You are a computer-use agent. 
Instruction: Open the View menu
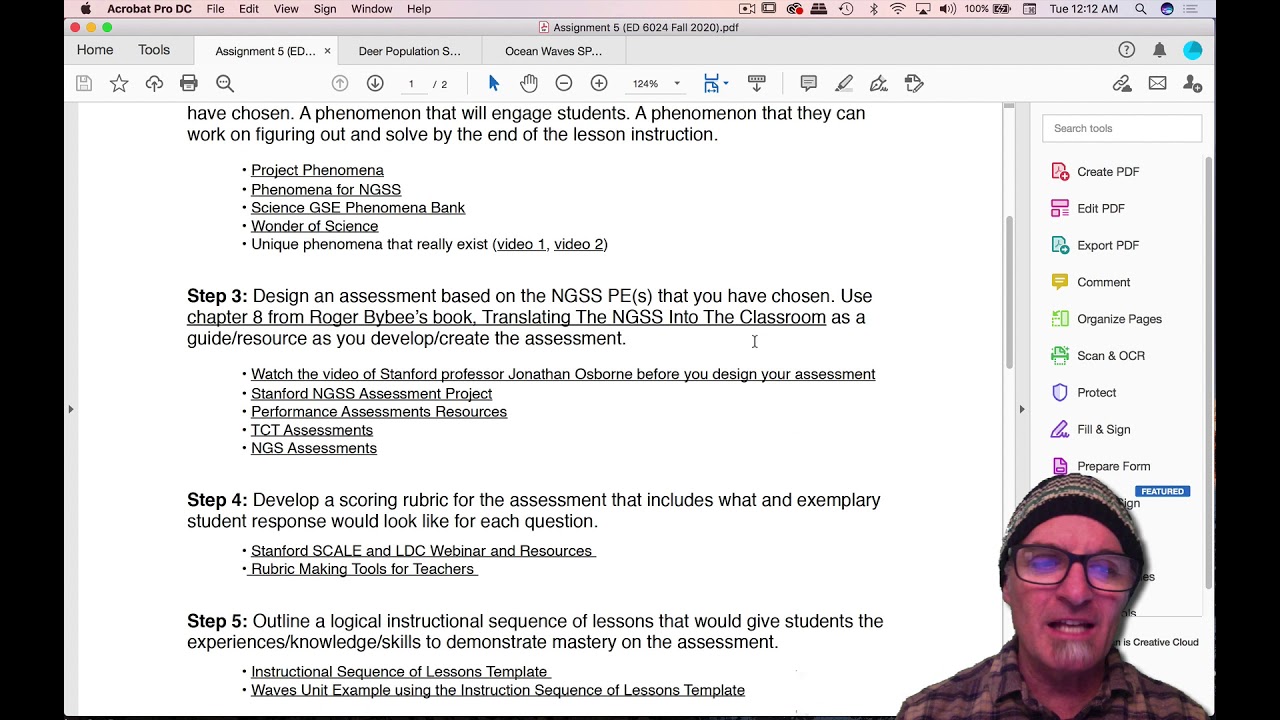click(286, 9)
